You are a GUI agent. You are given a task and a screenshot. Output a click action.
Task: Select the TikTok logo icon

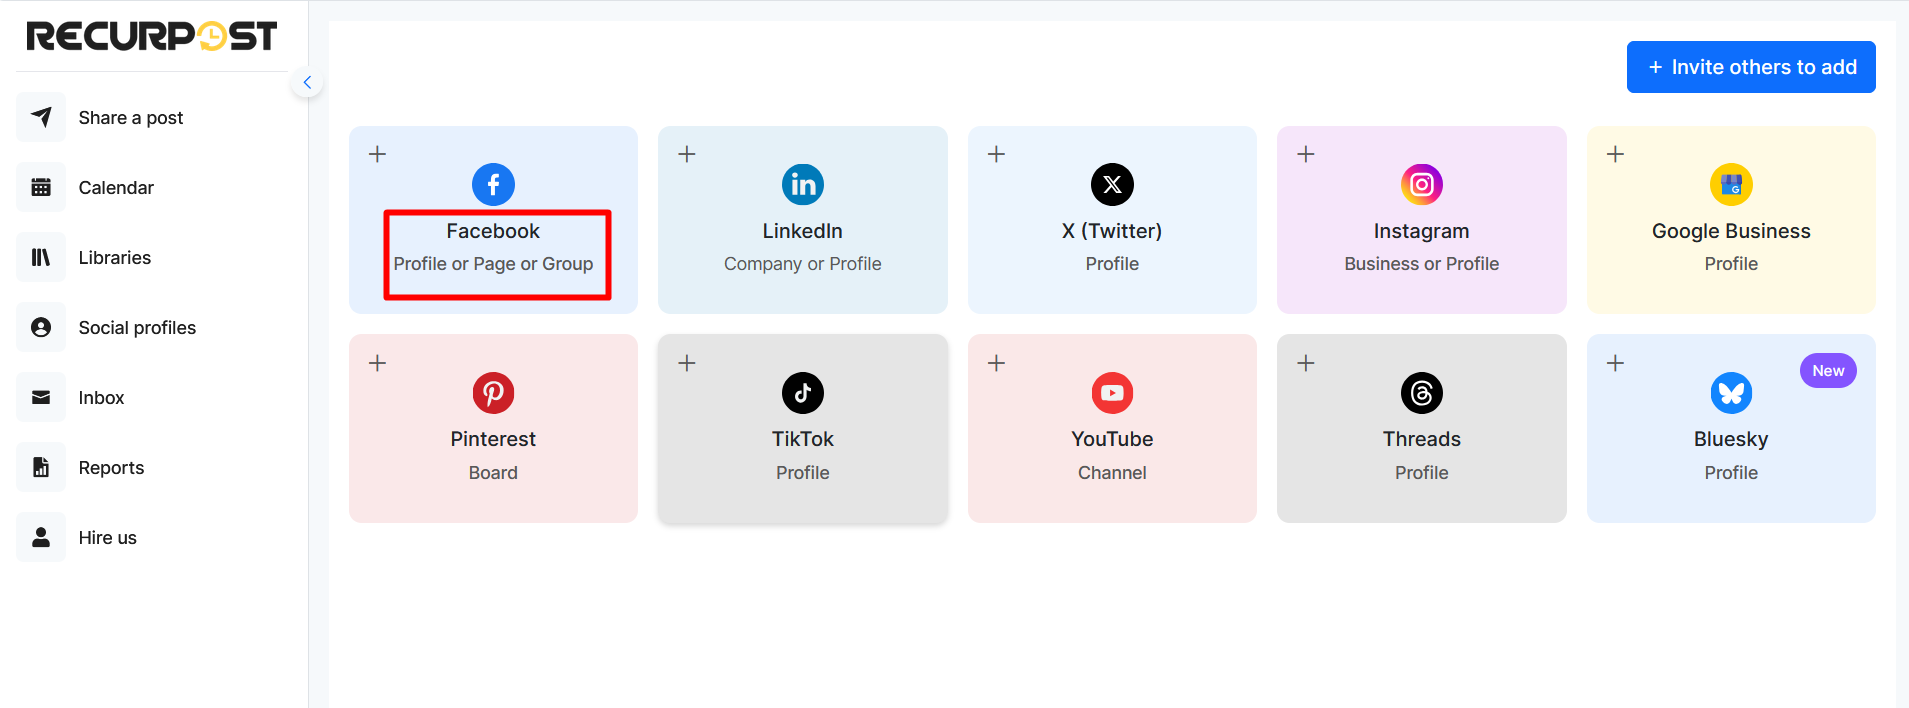click(803, 393)
